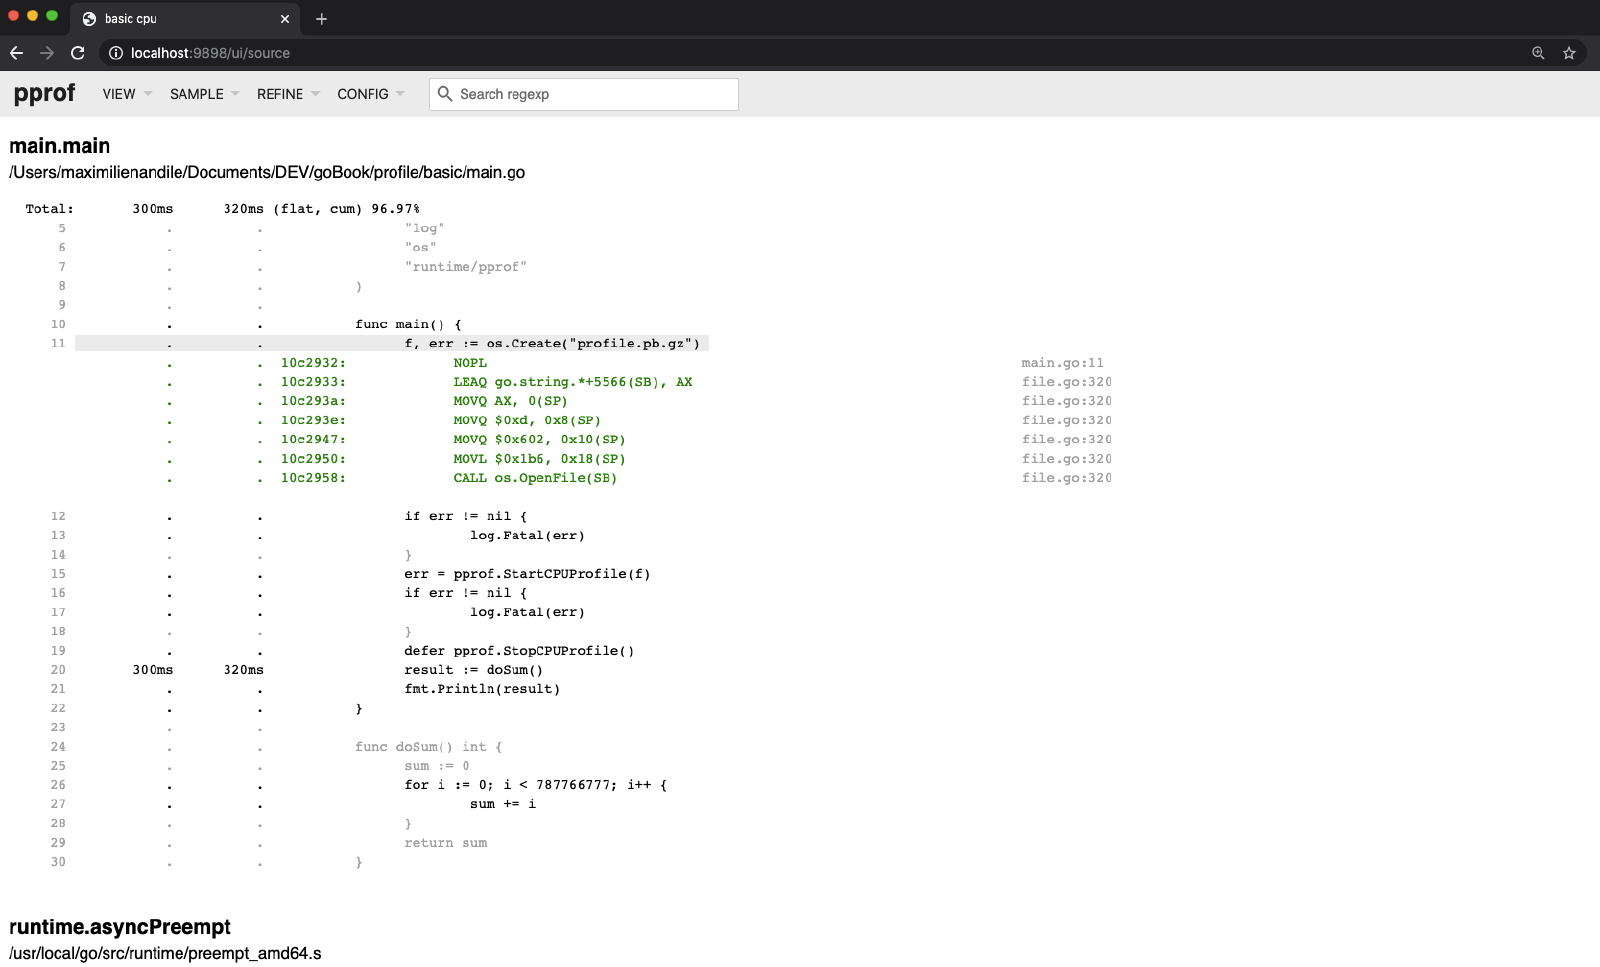The image size is (1600, 967).
Task: Open site info via the circled-i icon
Action: [117, 53]
